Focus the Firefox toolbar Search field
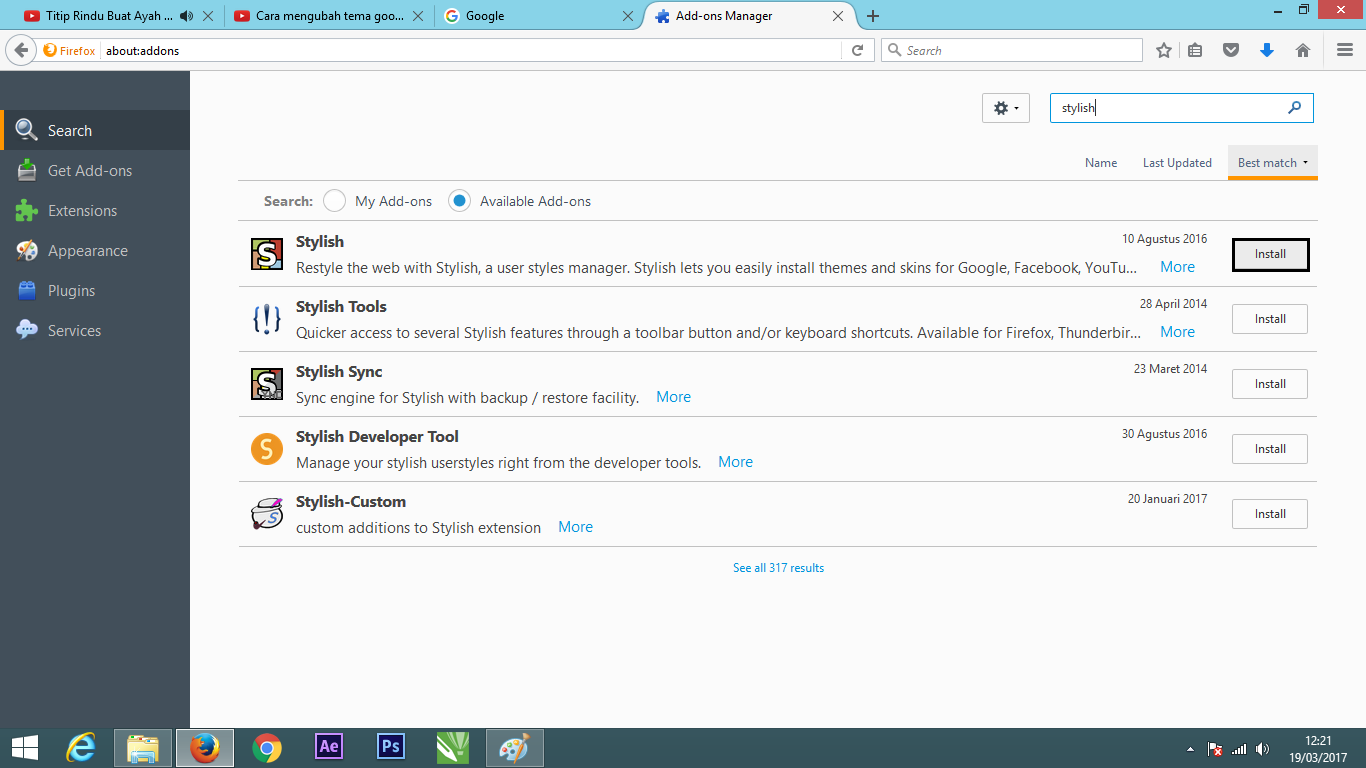Image resolution: width=1366 pixels, height=768 pixels. tap(1012, 50)
